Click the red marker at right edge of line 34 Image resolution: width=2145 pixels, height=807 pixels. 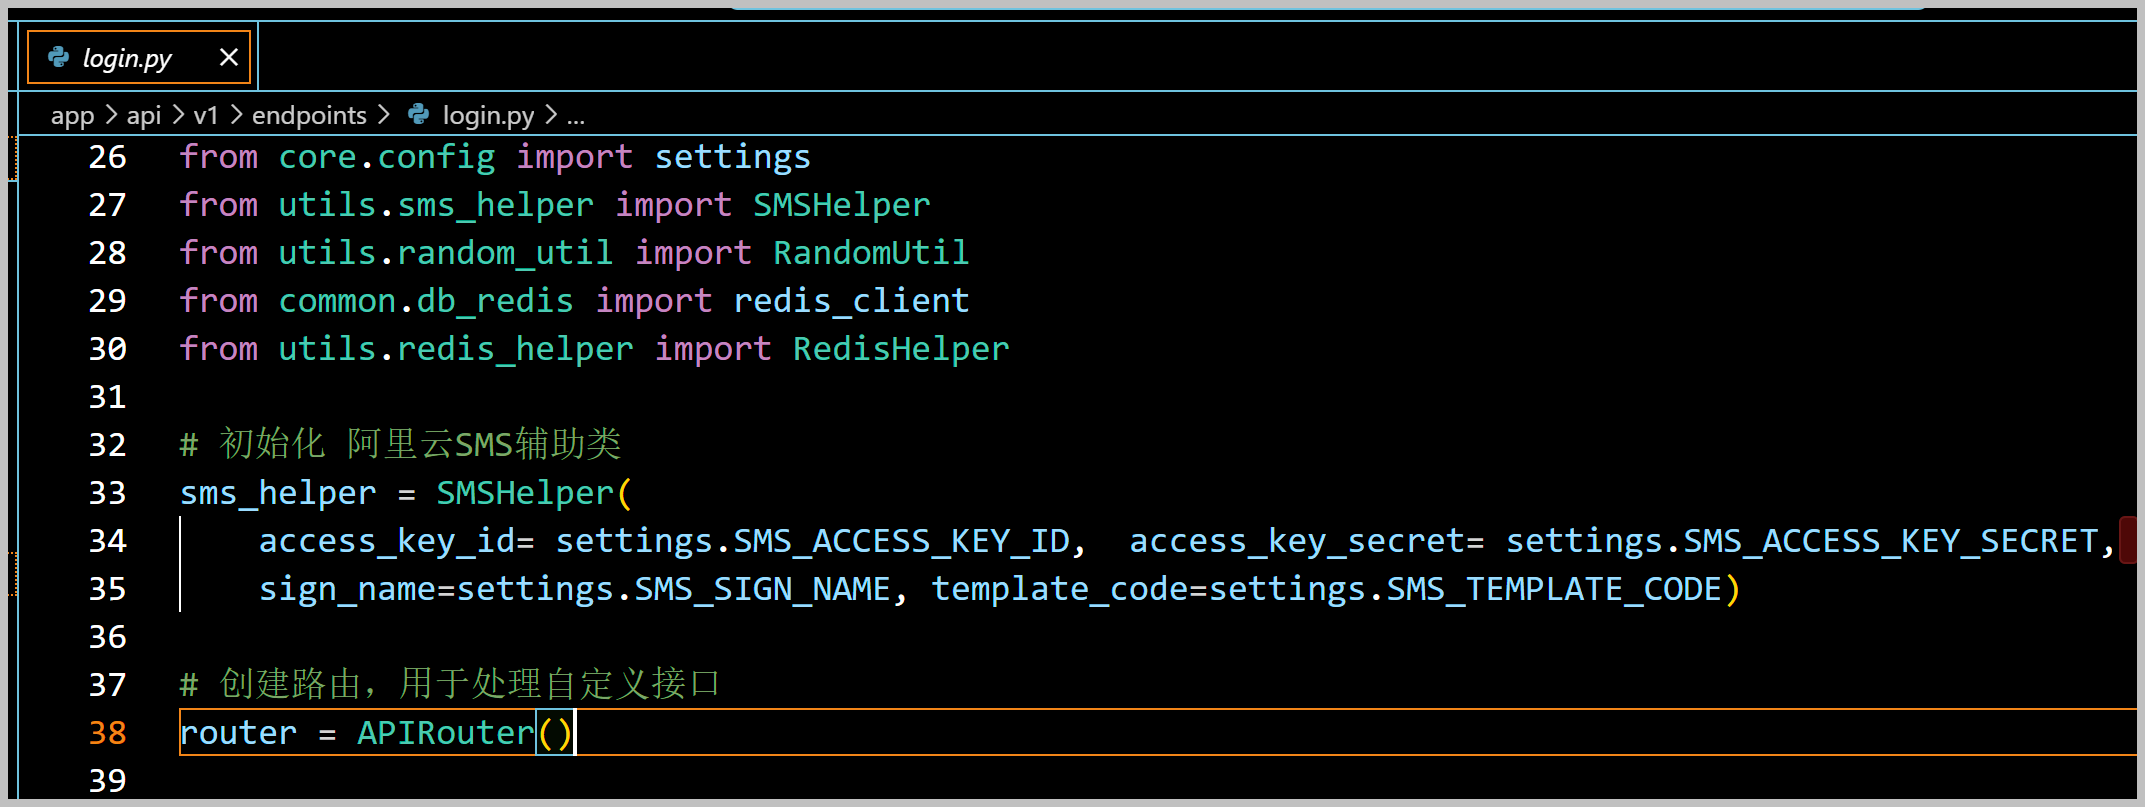point(2128,540)
